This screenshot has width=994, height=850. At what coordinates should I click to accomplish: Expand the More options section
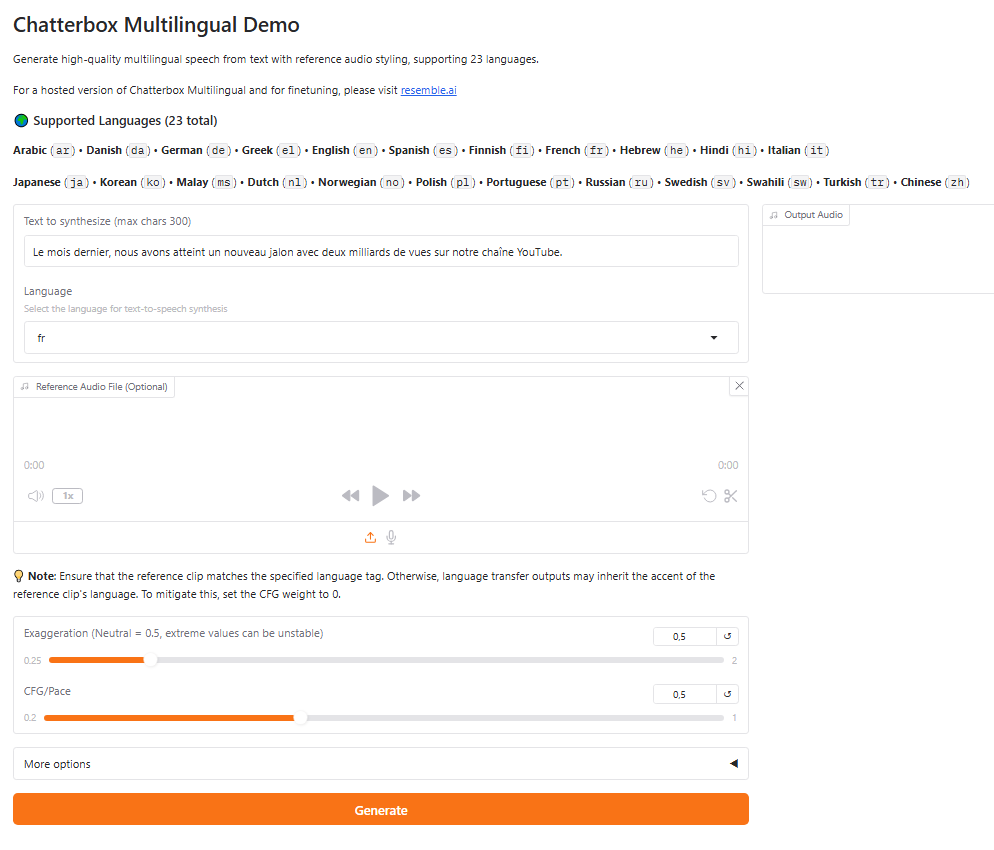coord(381,764)
